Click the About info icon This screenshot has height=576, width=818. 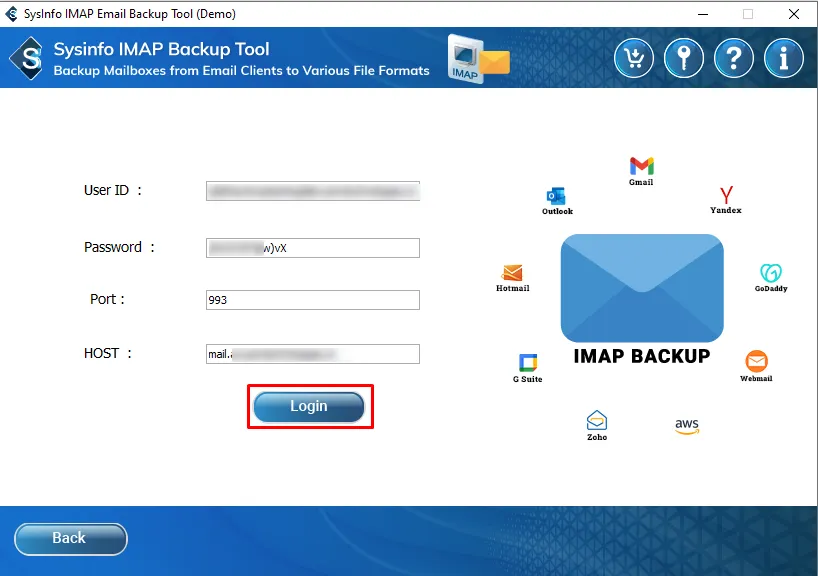(784, 58)
